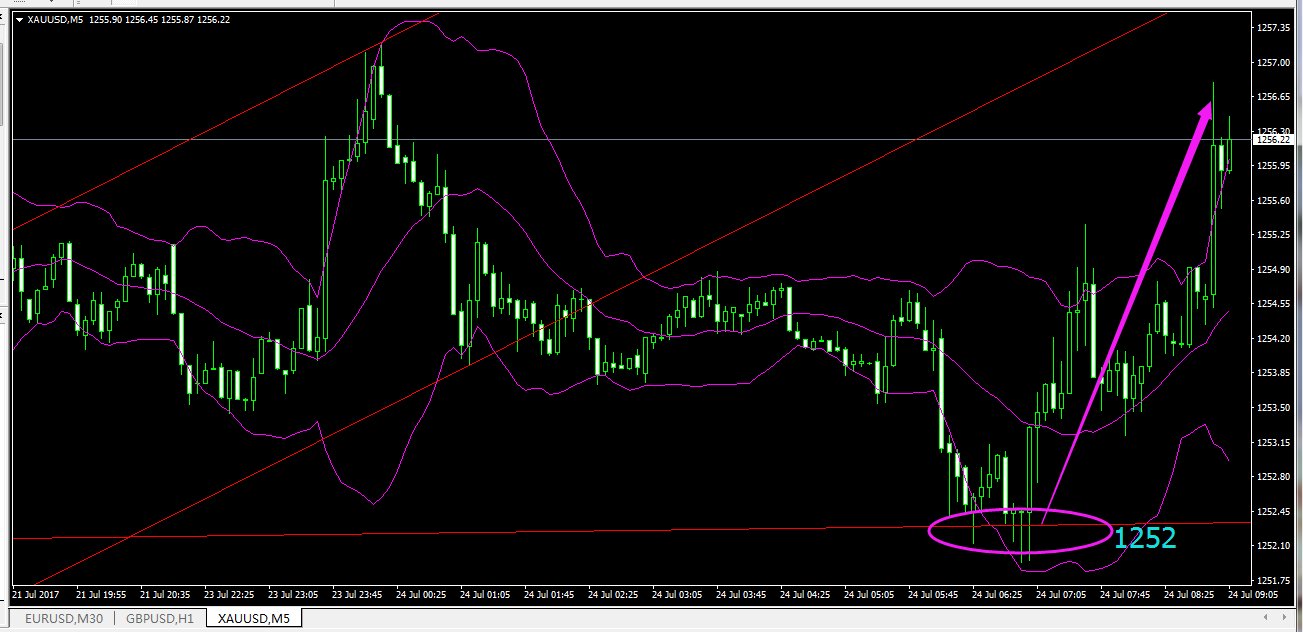The image size is (1303, 632).
Task: Click the 21 Jul 19:55 time label
Action: pos(101,594)
